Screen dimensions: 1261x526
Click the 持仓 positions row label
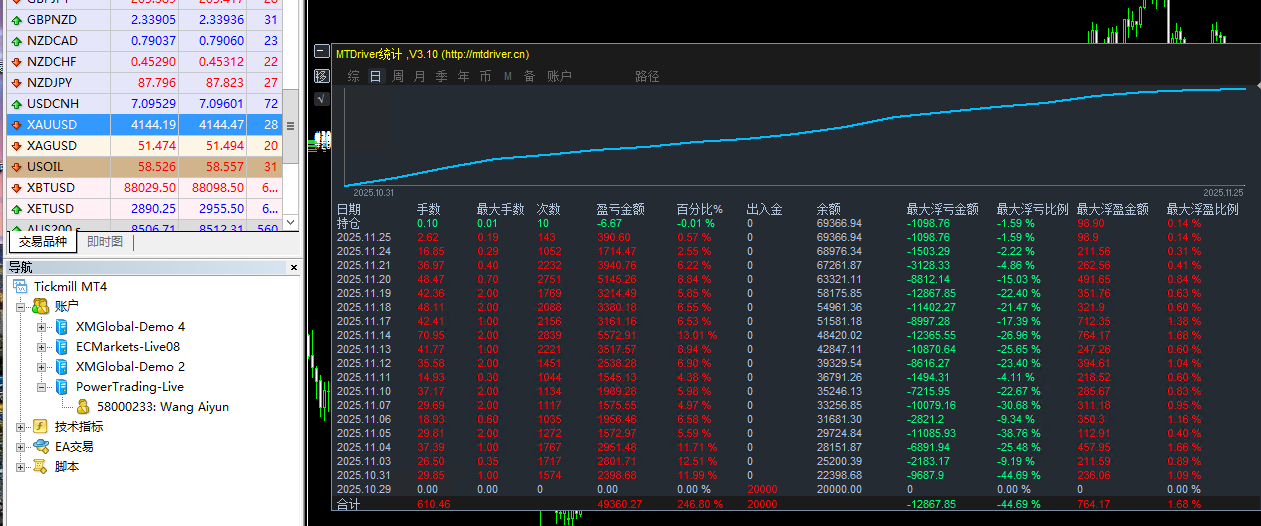(349, 223)
